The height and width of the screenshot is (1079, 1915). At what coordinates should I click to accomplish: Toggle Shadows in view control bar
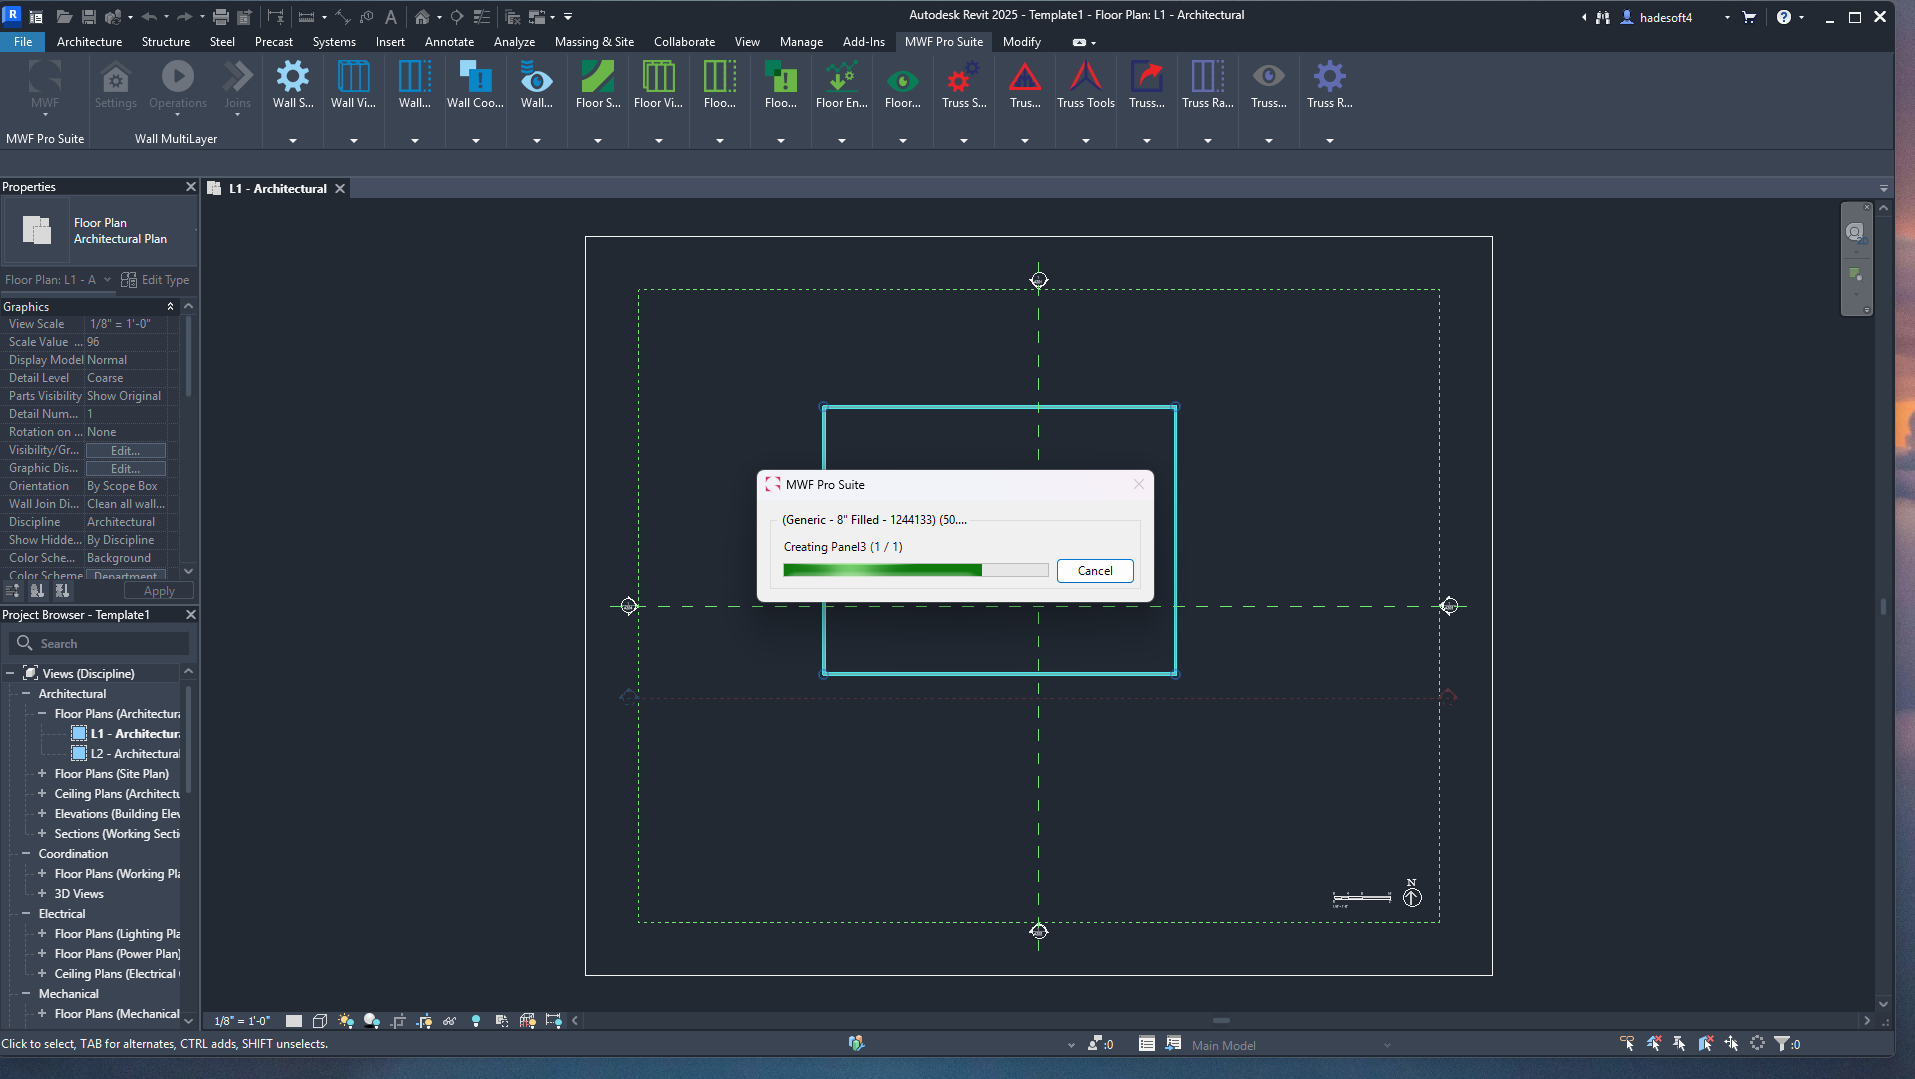pyautogui.click(x=372, y=1021)
